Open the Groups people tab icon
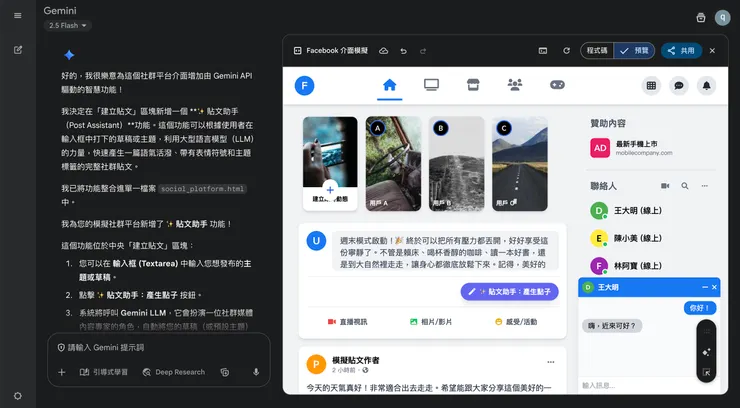The image size is (740, 408). point(514,85)
